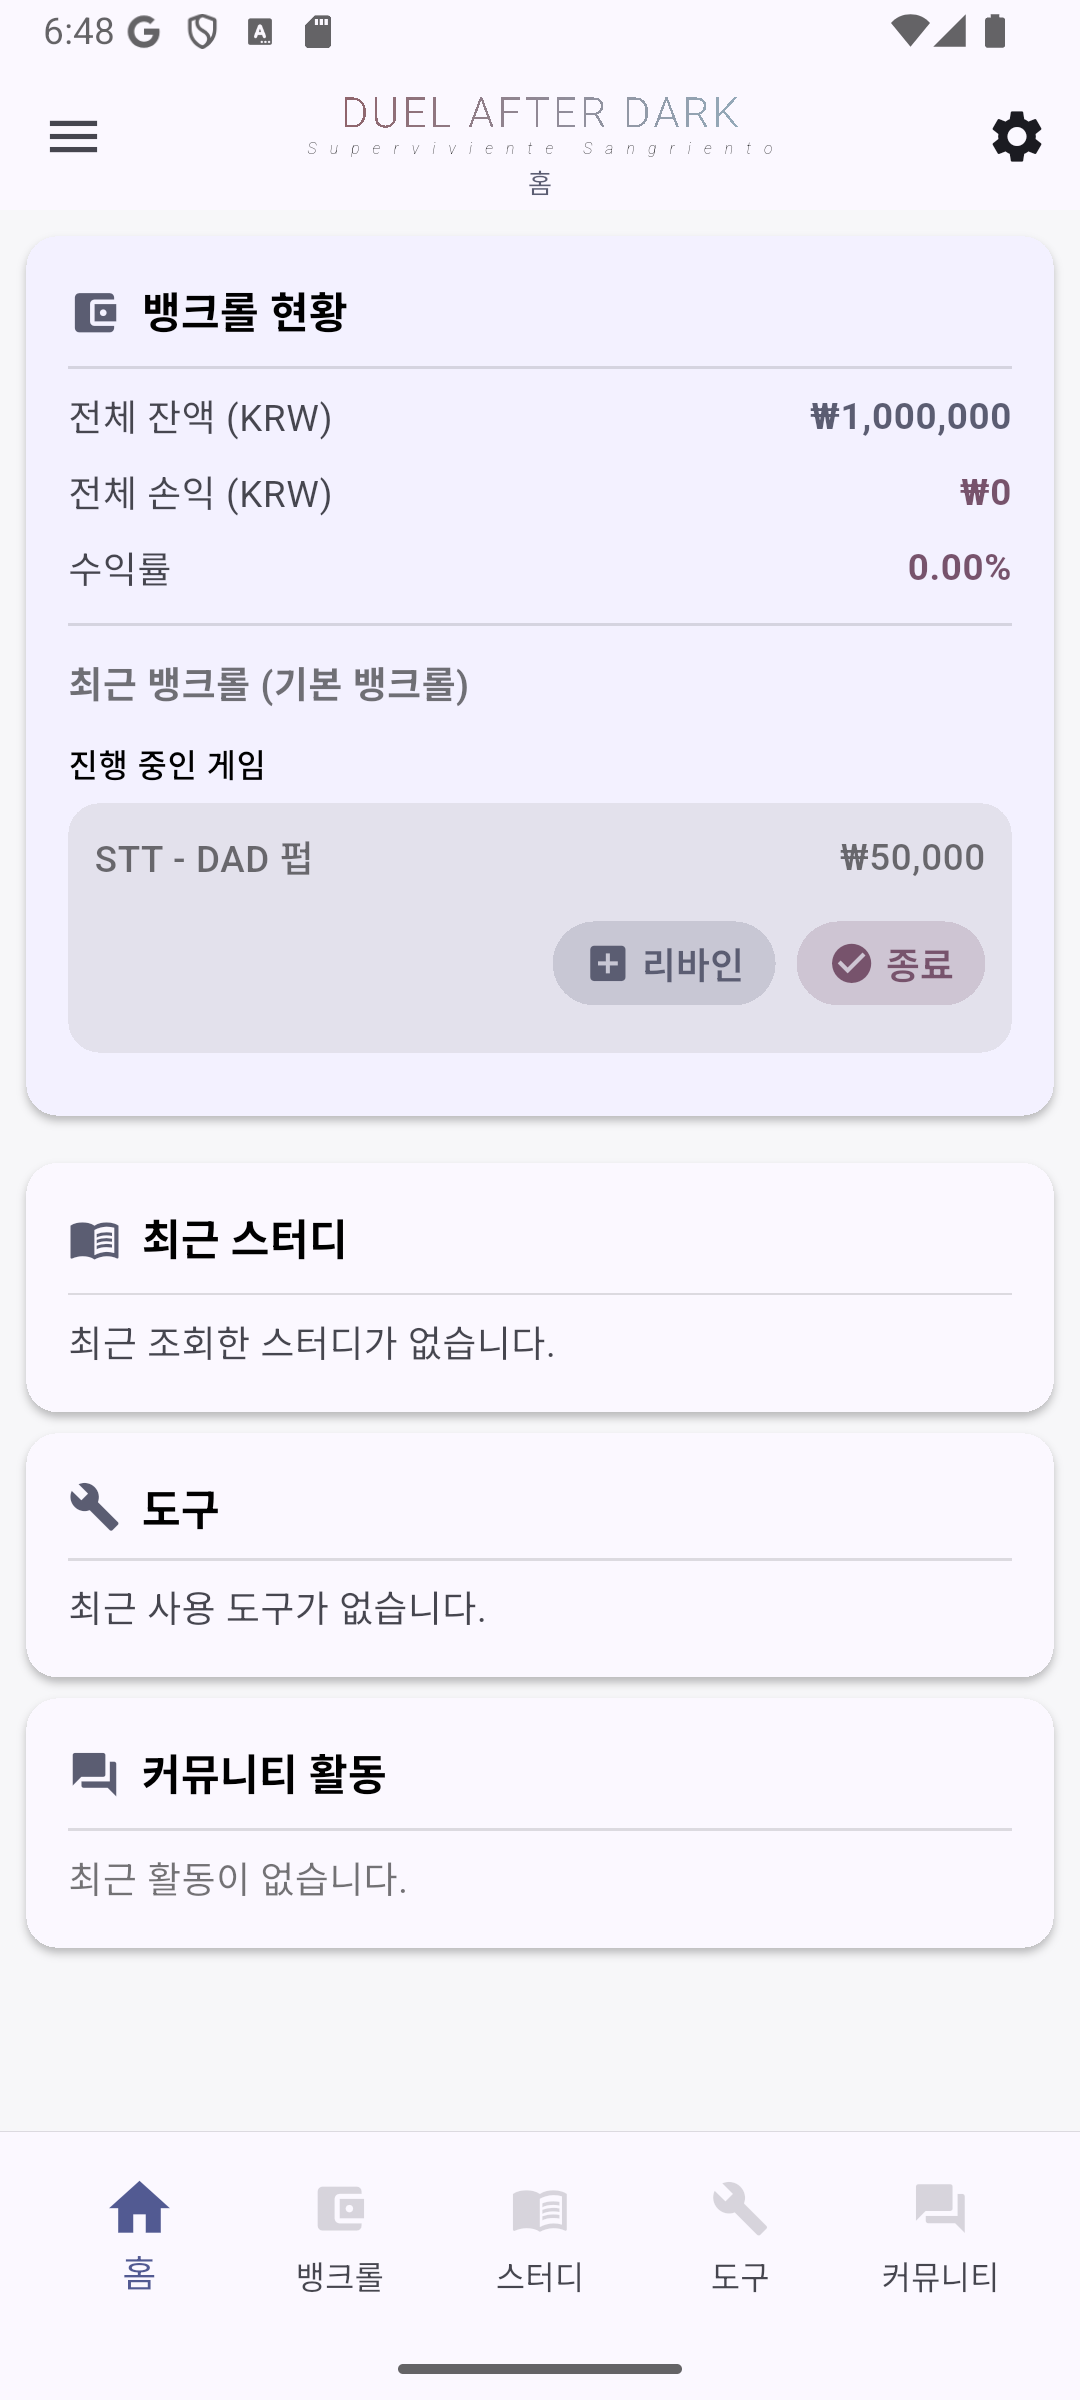Open the 커뮤니티 bottom tab
Viewport: 1080px width, 2400px height.
point(940,2235)
